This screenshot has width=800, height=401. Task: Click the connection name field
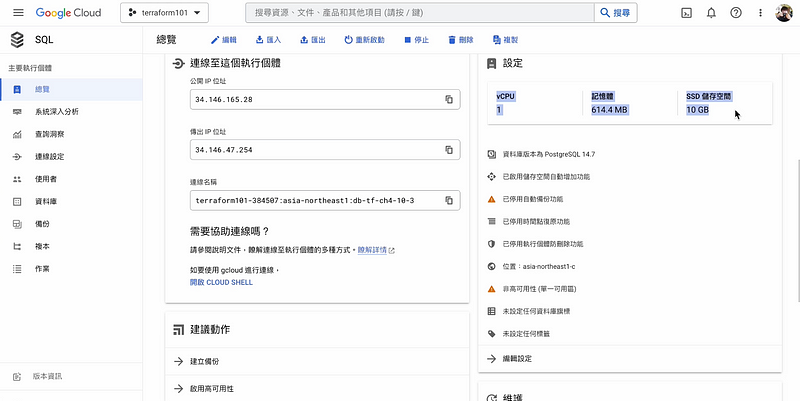click(x=325, y=200)
